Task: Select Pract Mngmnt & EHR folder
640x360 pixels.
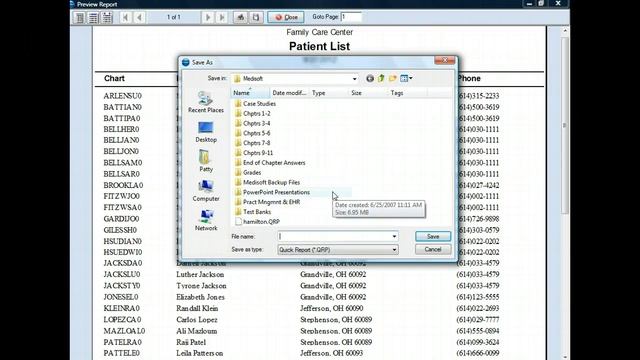Action: pyautogui.click(x=267, y=202)
